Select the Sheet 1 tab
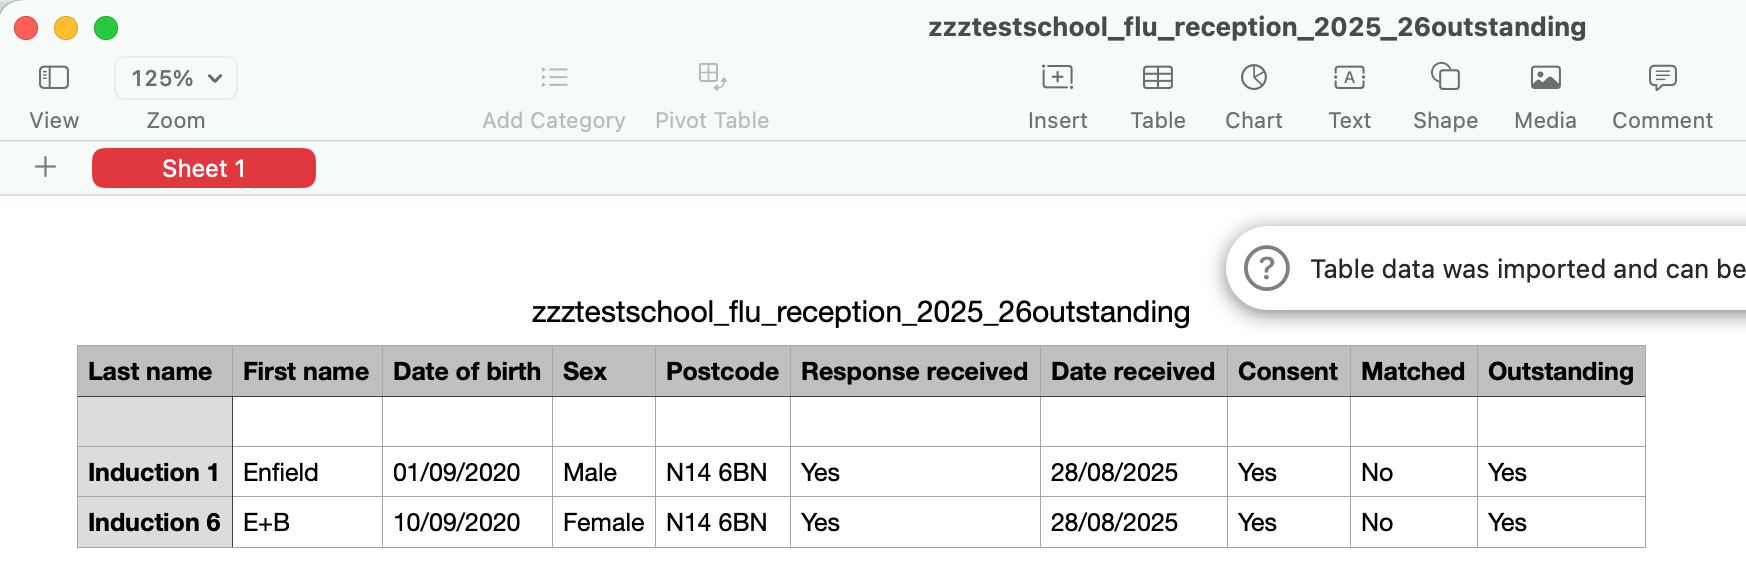 point(204,168)
